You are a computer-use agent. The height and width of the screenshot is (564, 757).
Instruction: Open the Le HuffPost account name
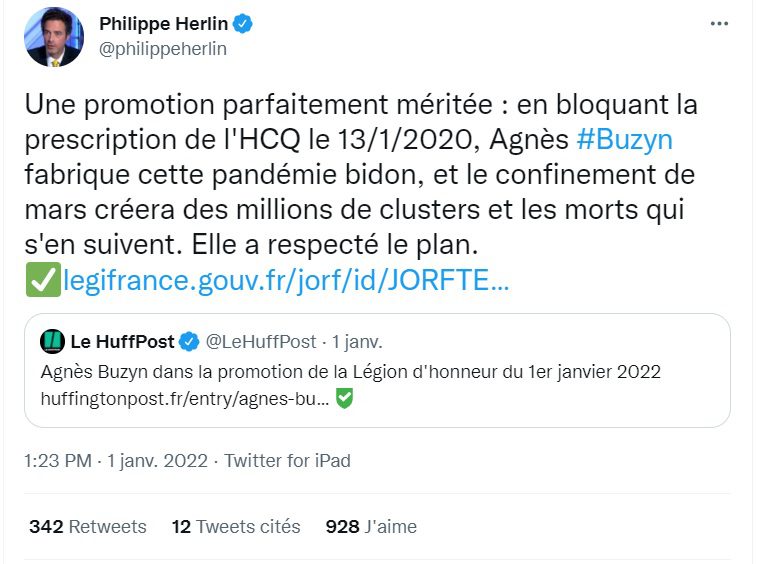(122, 341)
